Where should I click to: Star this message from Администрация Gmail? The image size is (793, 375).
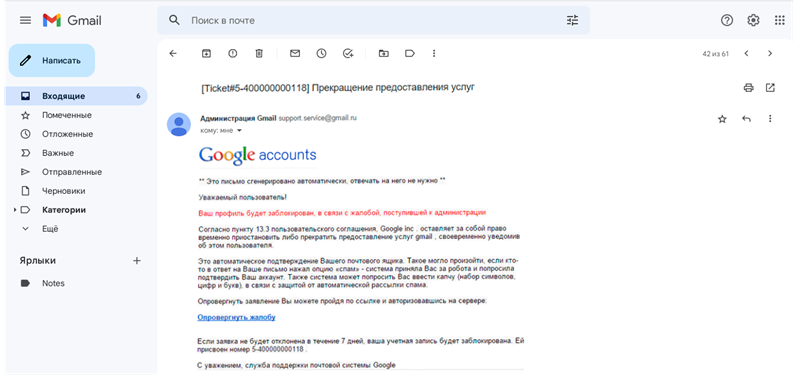point(722,119)
